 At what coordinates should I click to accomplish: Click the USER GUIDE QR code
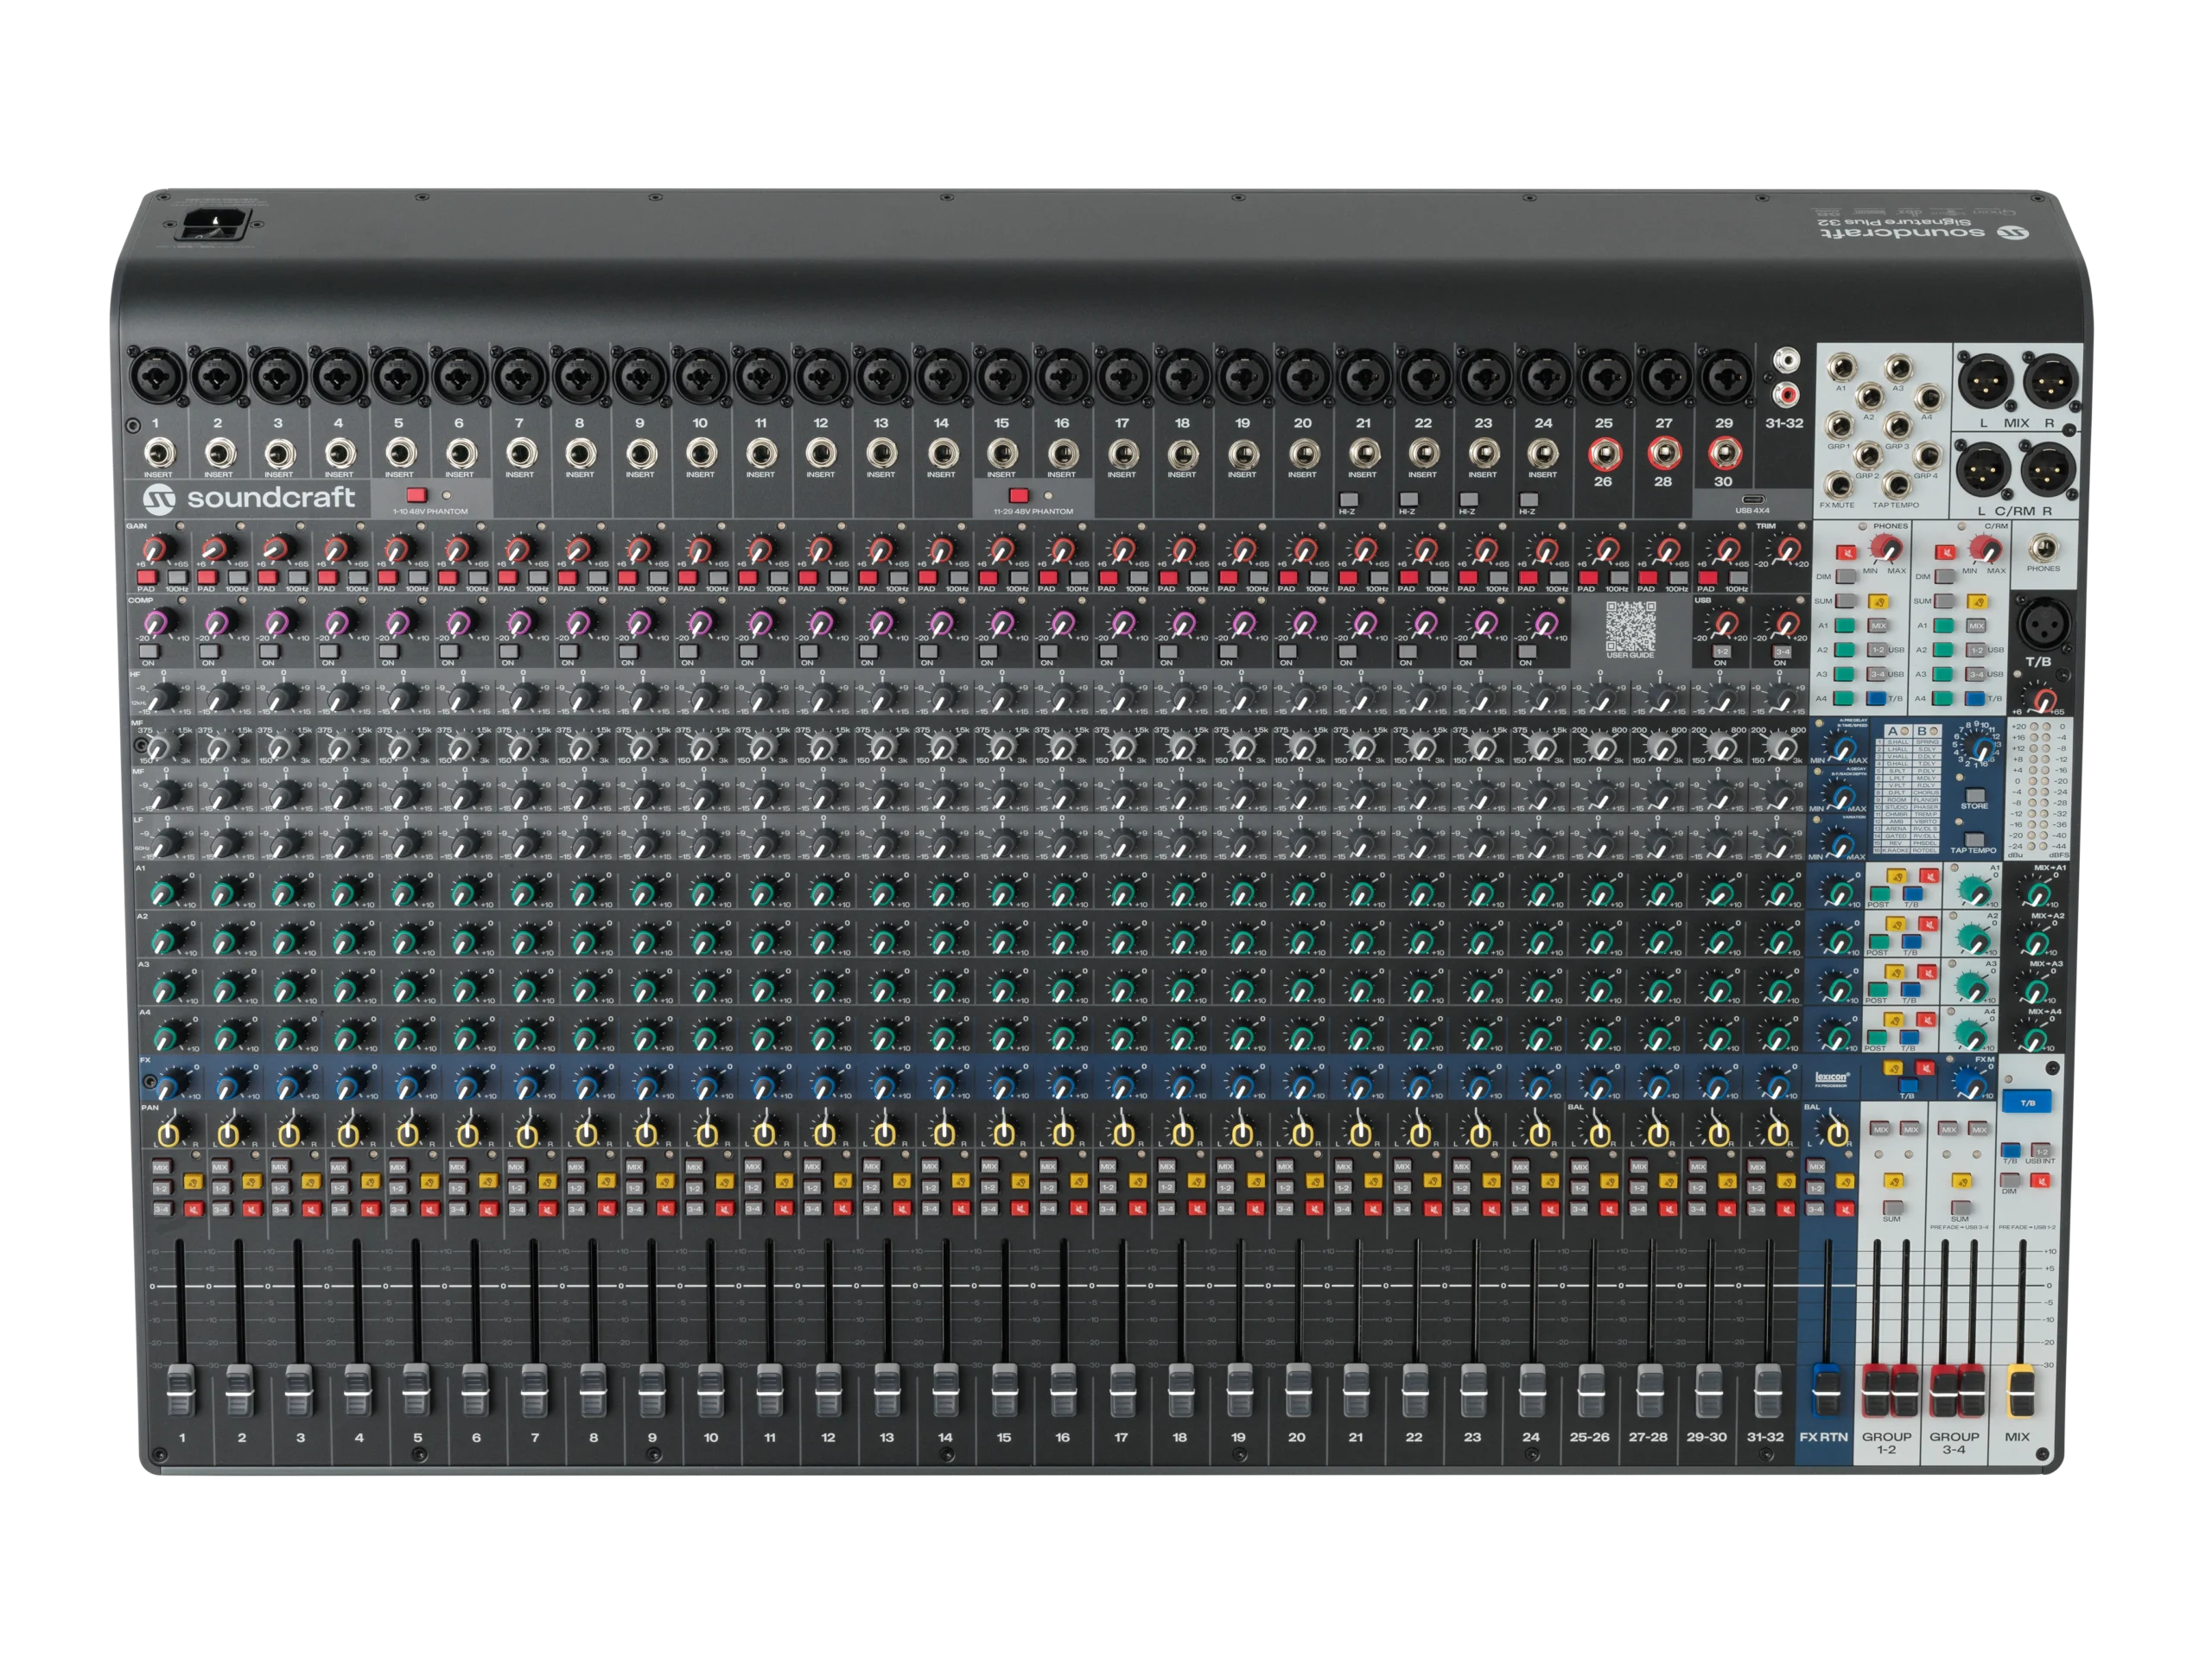[1630, 626]
